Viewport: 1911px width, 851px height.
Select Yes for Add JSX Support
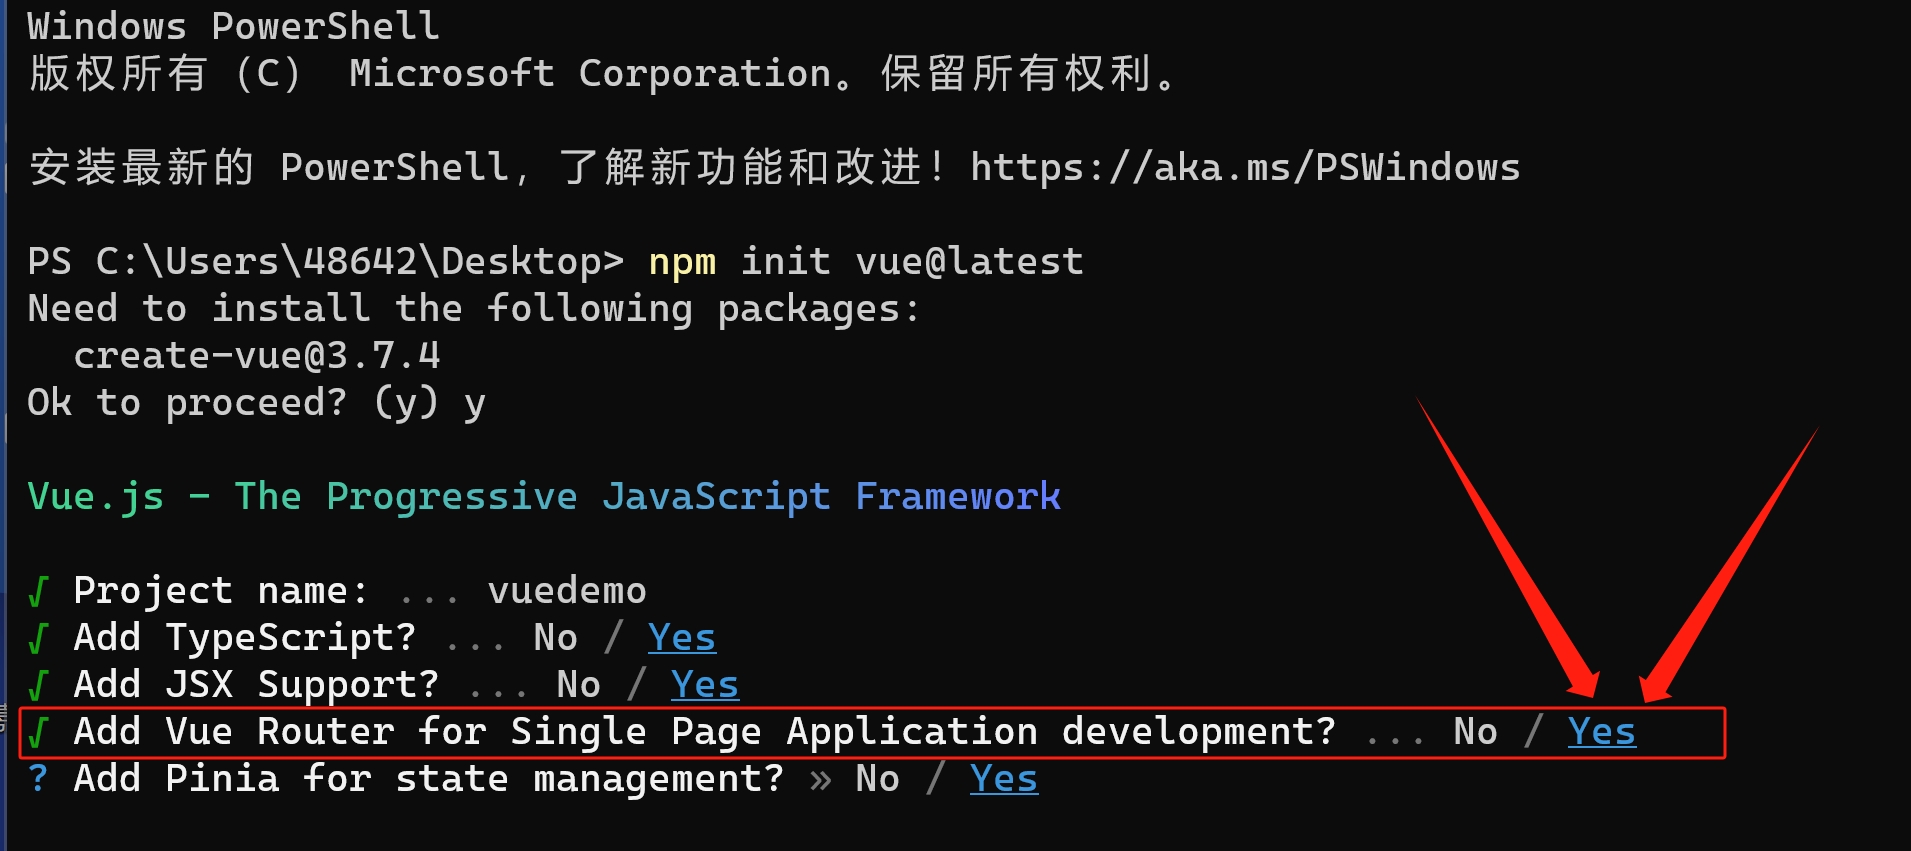704,685
